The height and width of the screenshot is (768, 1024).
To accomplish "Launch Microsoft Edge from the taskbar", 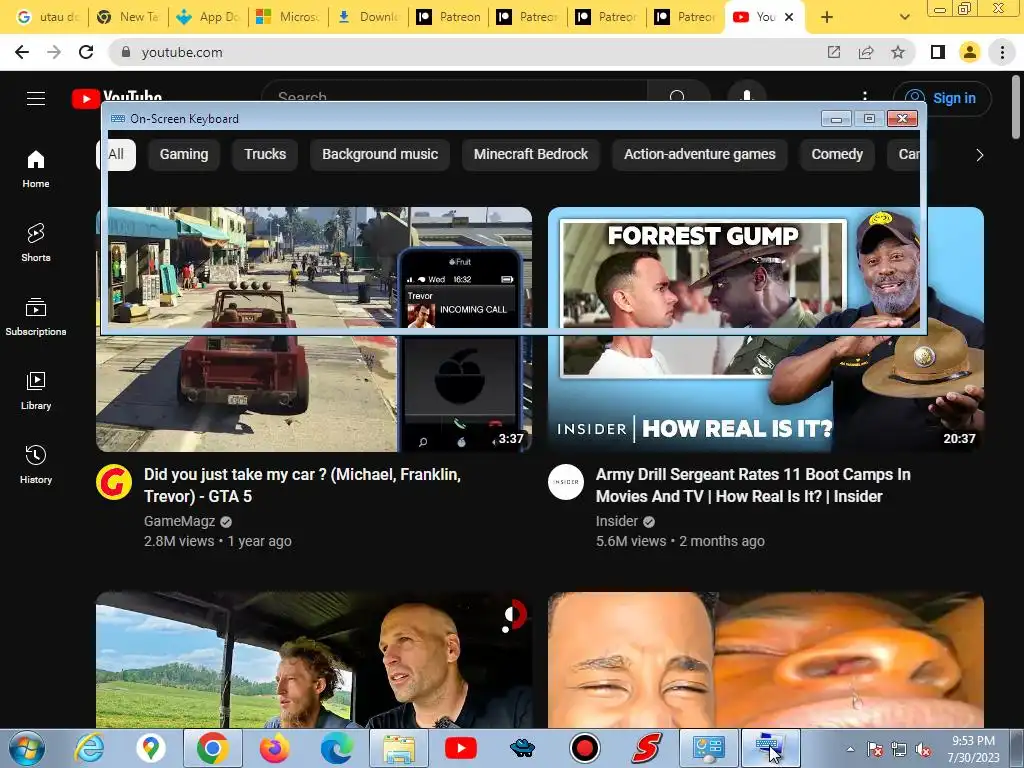I will tap(336, 748).
